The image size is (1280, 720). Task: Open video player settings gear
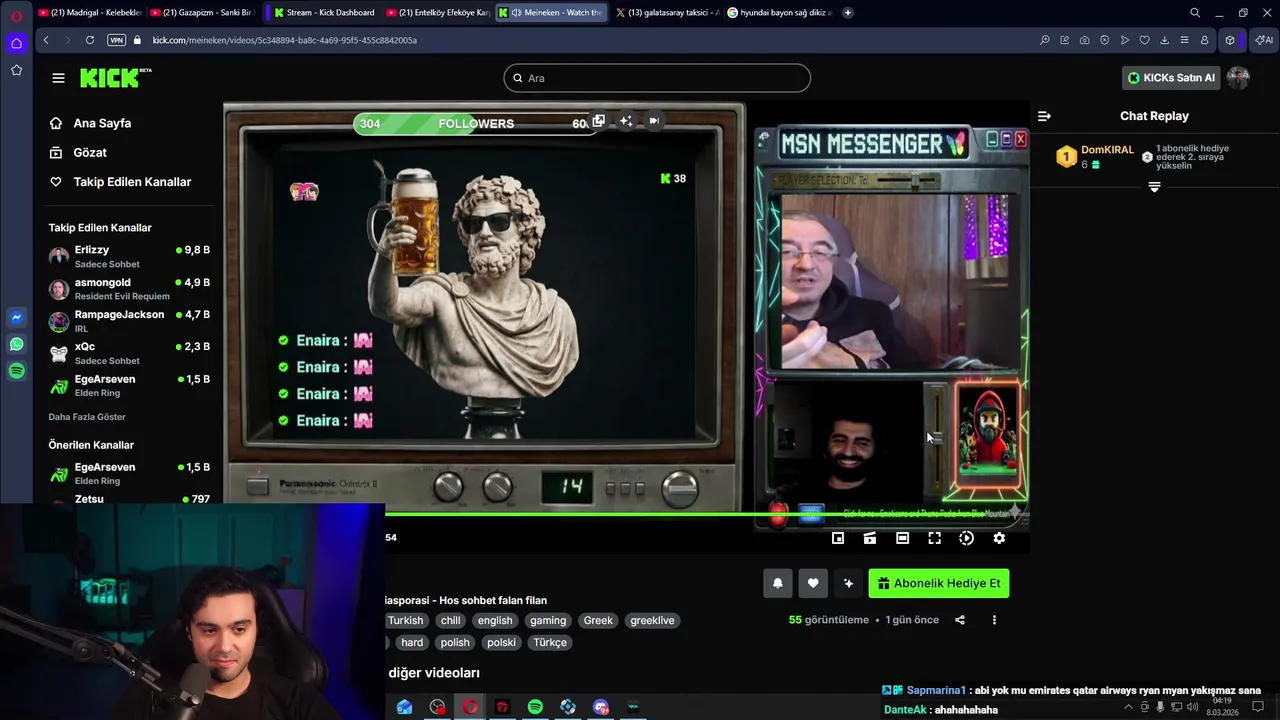(x=999, y=538)
